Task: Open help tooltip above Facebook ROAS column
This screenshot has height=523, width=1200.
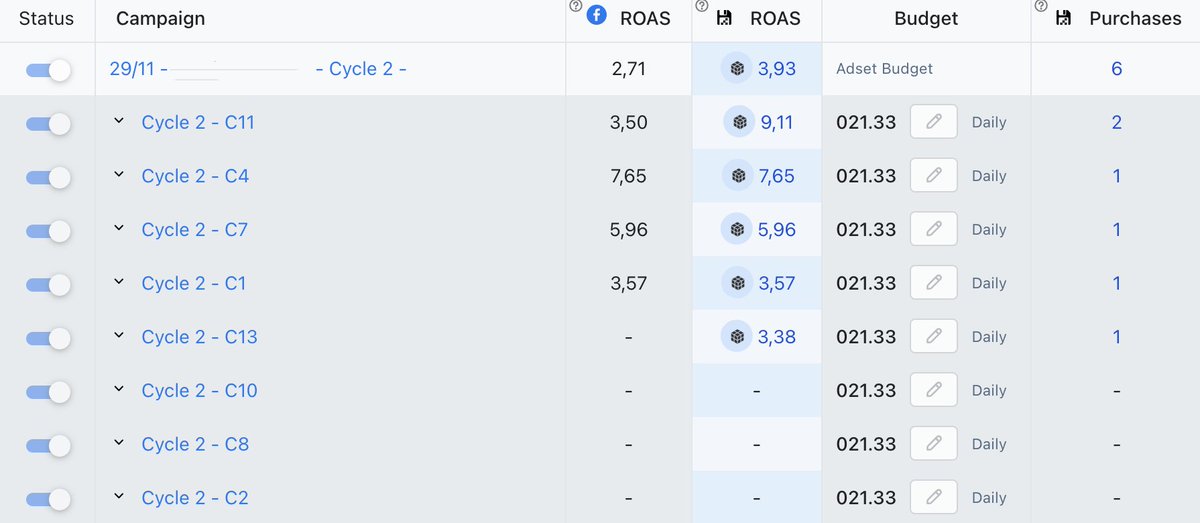Action: tap(576, 6)
